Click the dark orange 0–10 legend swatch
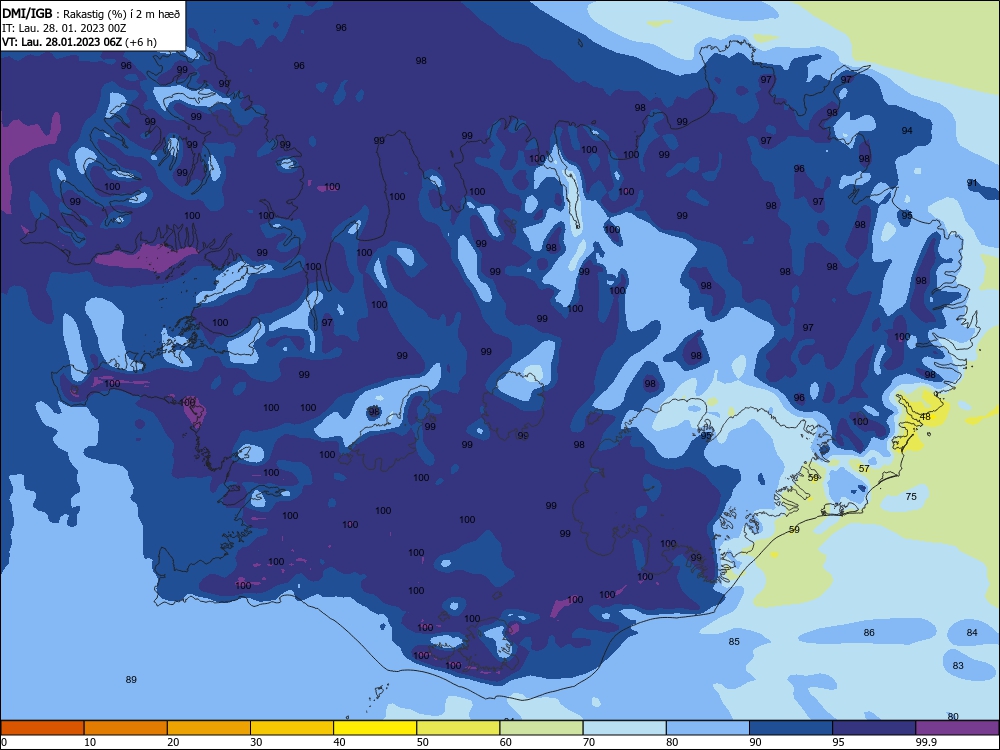The image size is (1000, 750). click(x=42, y=728)
